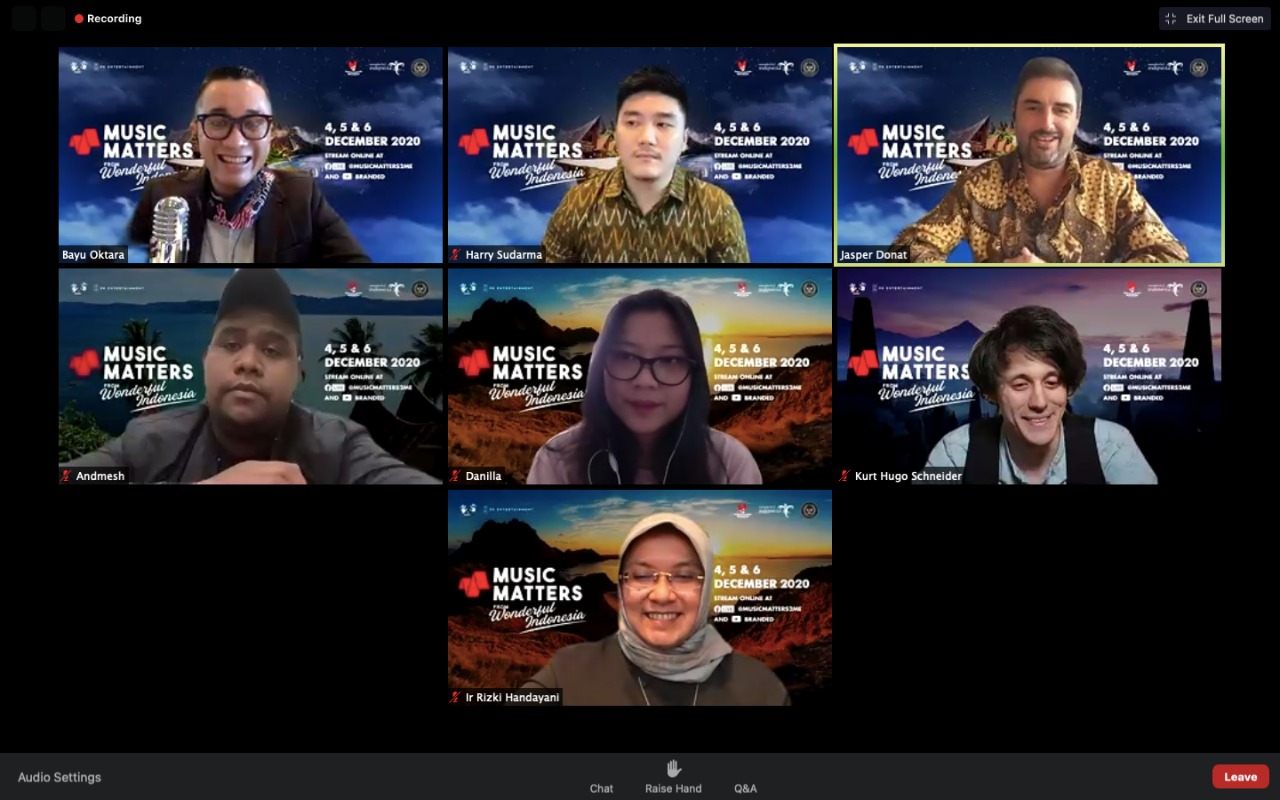Click muted mic icon by Kurt Hugo Schneider
1280x800 pixels.
coord(845,476)
